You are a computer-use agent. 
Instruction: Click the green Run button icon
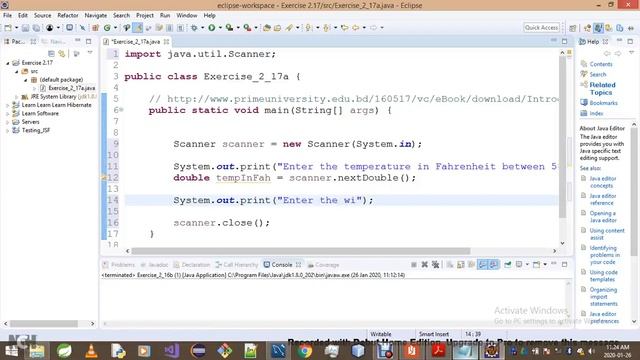pos(211,28)
